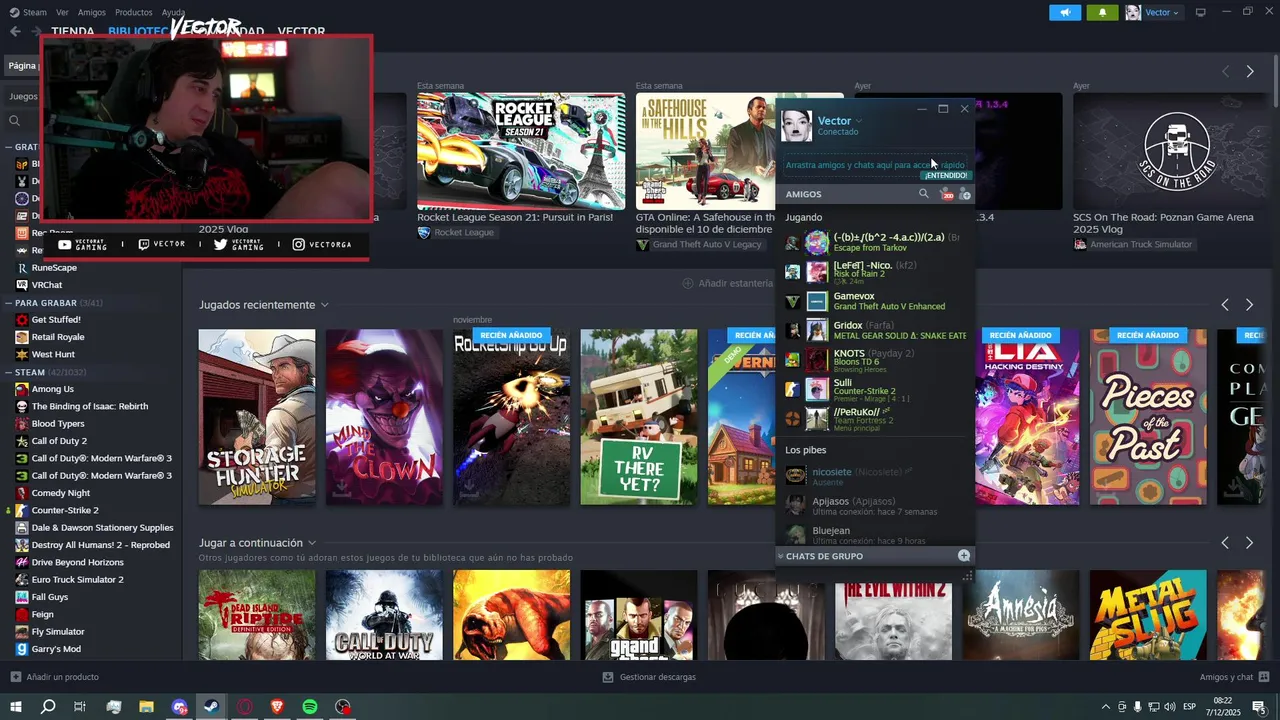Open the Mind the Clown game cover
The image size is (1280, 720).
click(384, 417)
